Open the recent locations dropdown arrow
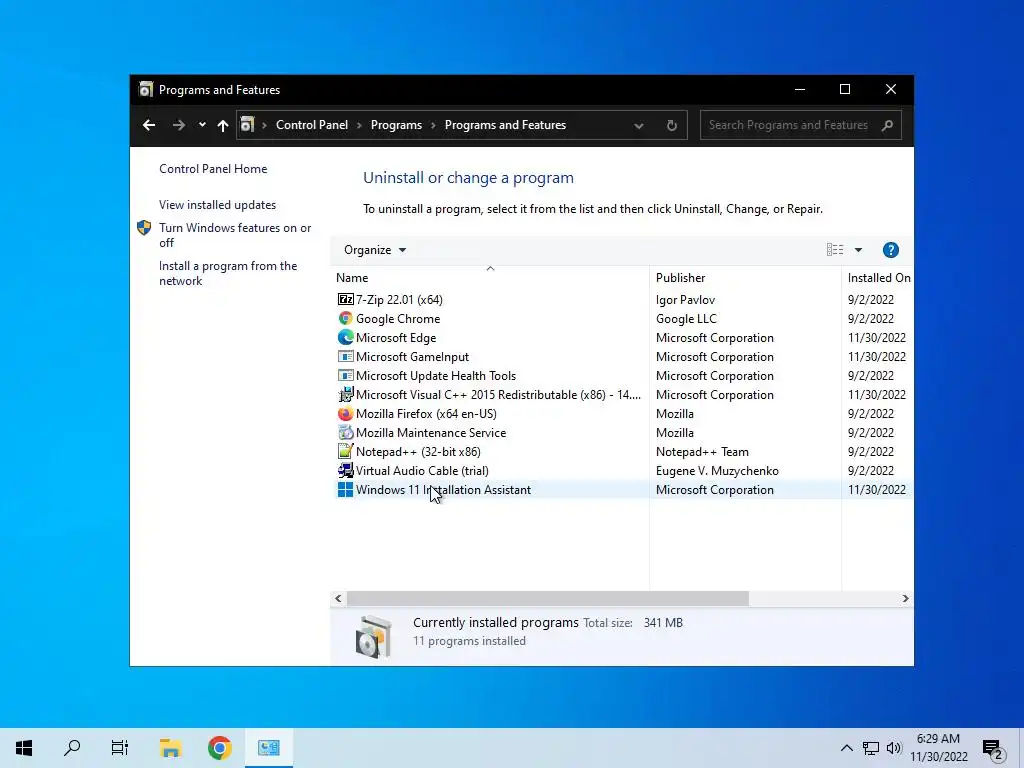The image size is (1024, 768). pyautogui.click(x=202, y=125)
